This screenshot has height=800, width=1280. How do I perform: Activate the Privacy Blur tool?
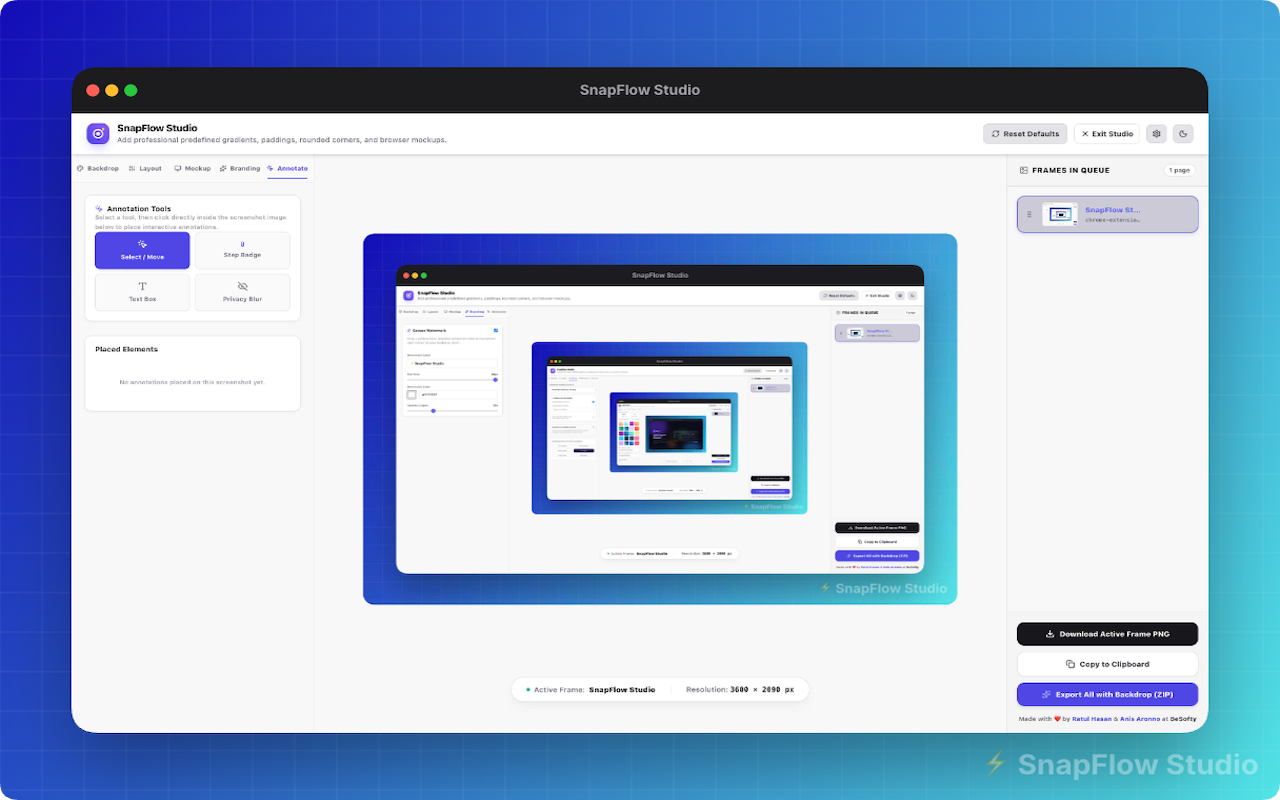pyautogui.click(x=242, y=292)
